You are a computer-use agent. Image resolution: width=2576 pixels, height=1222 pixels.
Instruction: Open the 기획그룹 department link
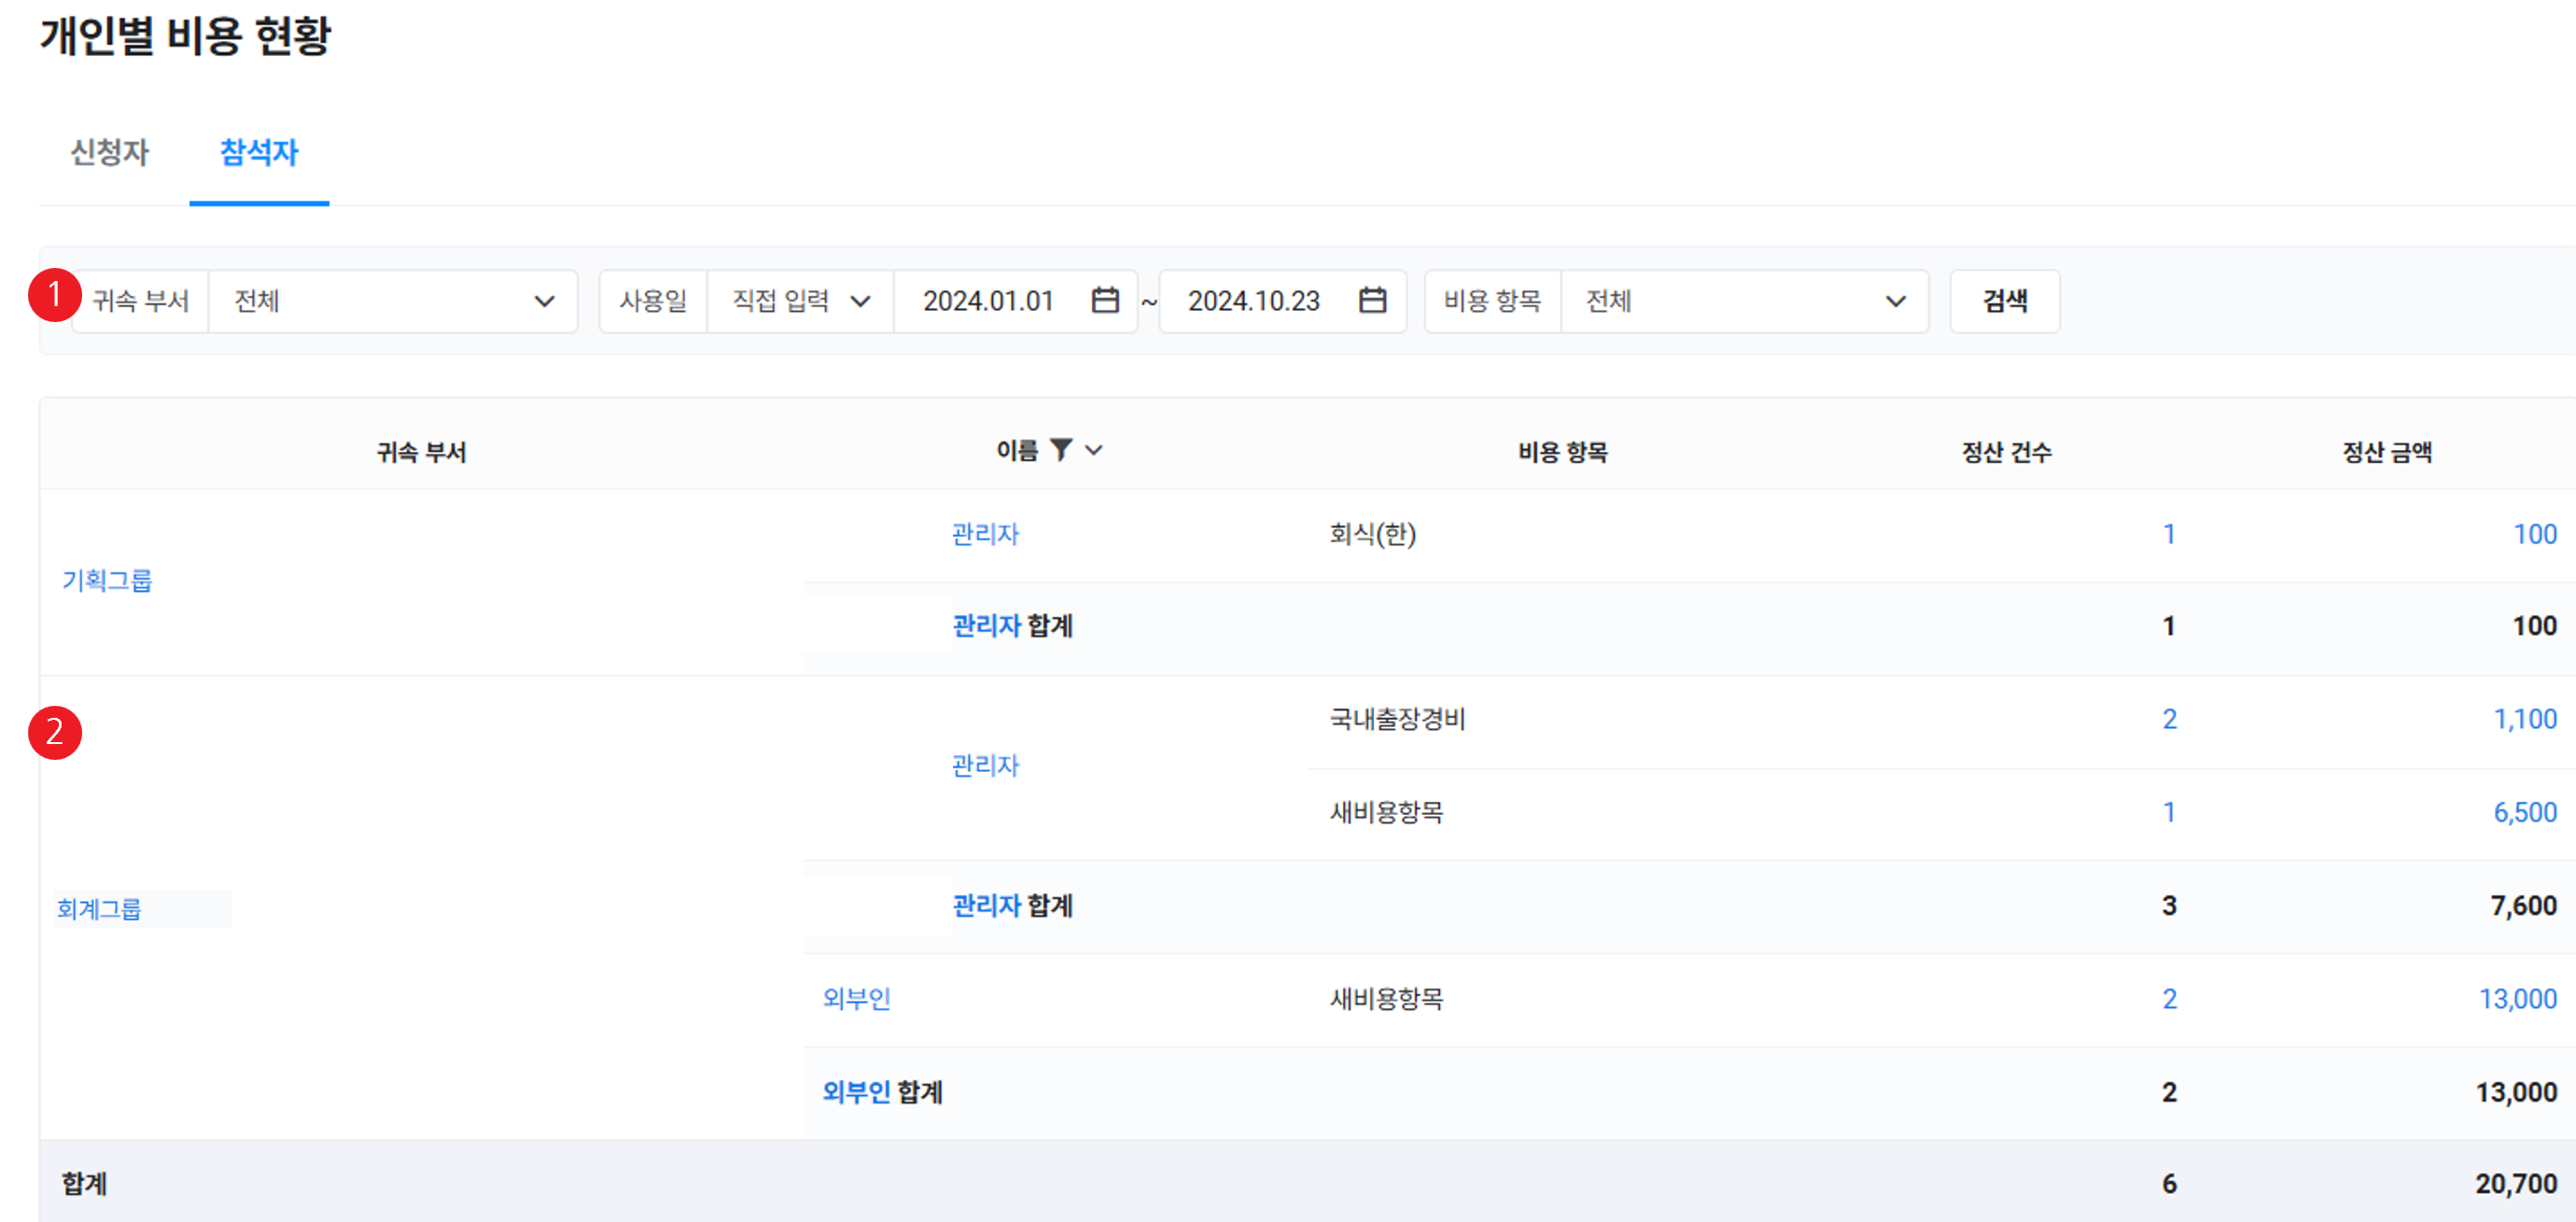(x=107, y=580)
